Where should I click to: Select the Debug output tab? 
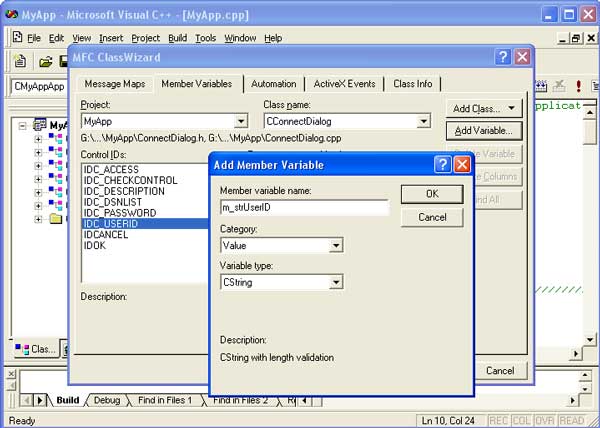click(x=107, y=400)
